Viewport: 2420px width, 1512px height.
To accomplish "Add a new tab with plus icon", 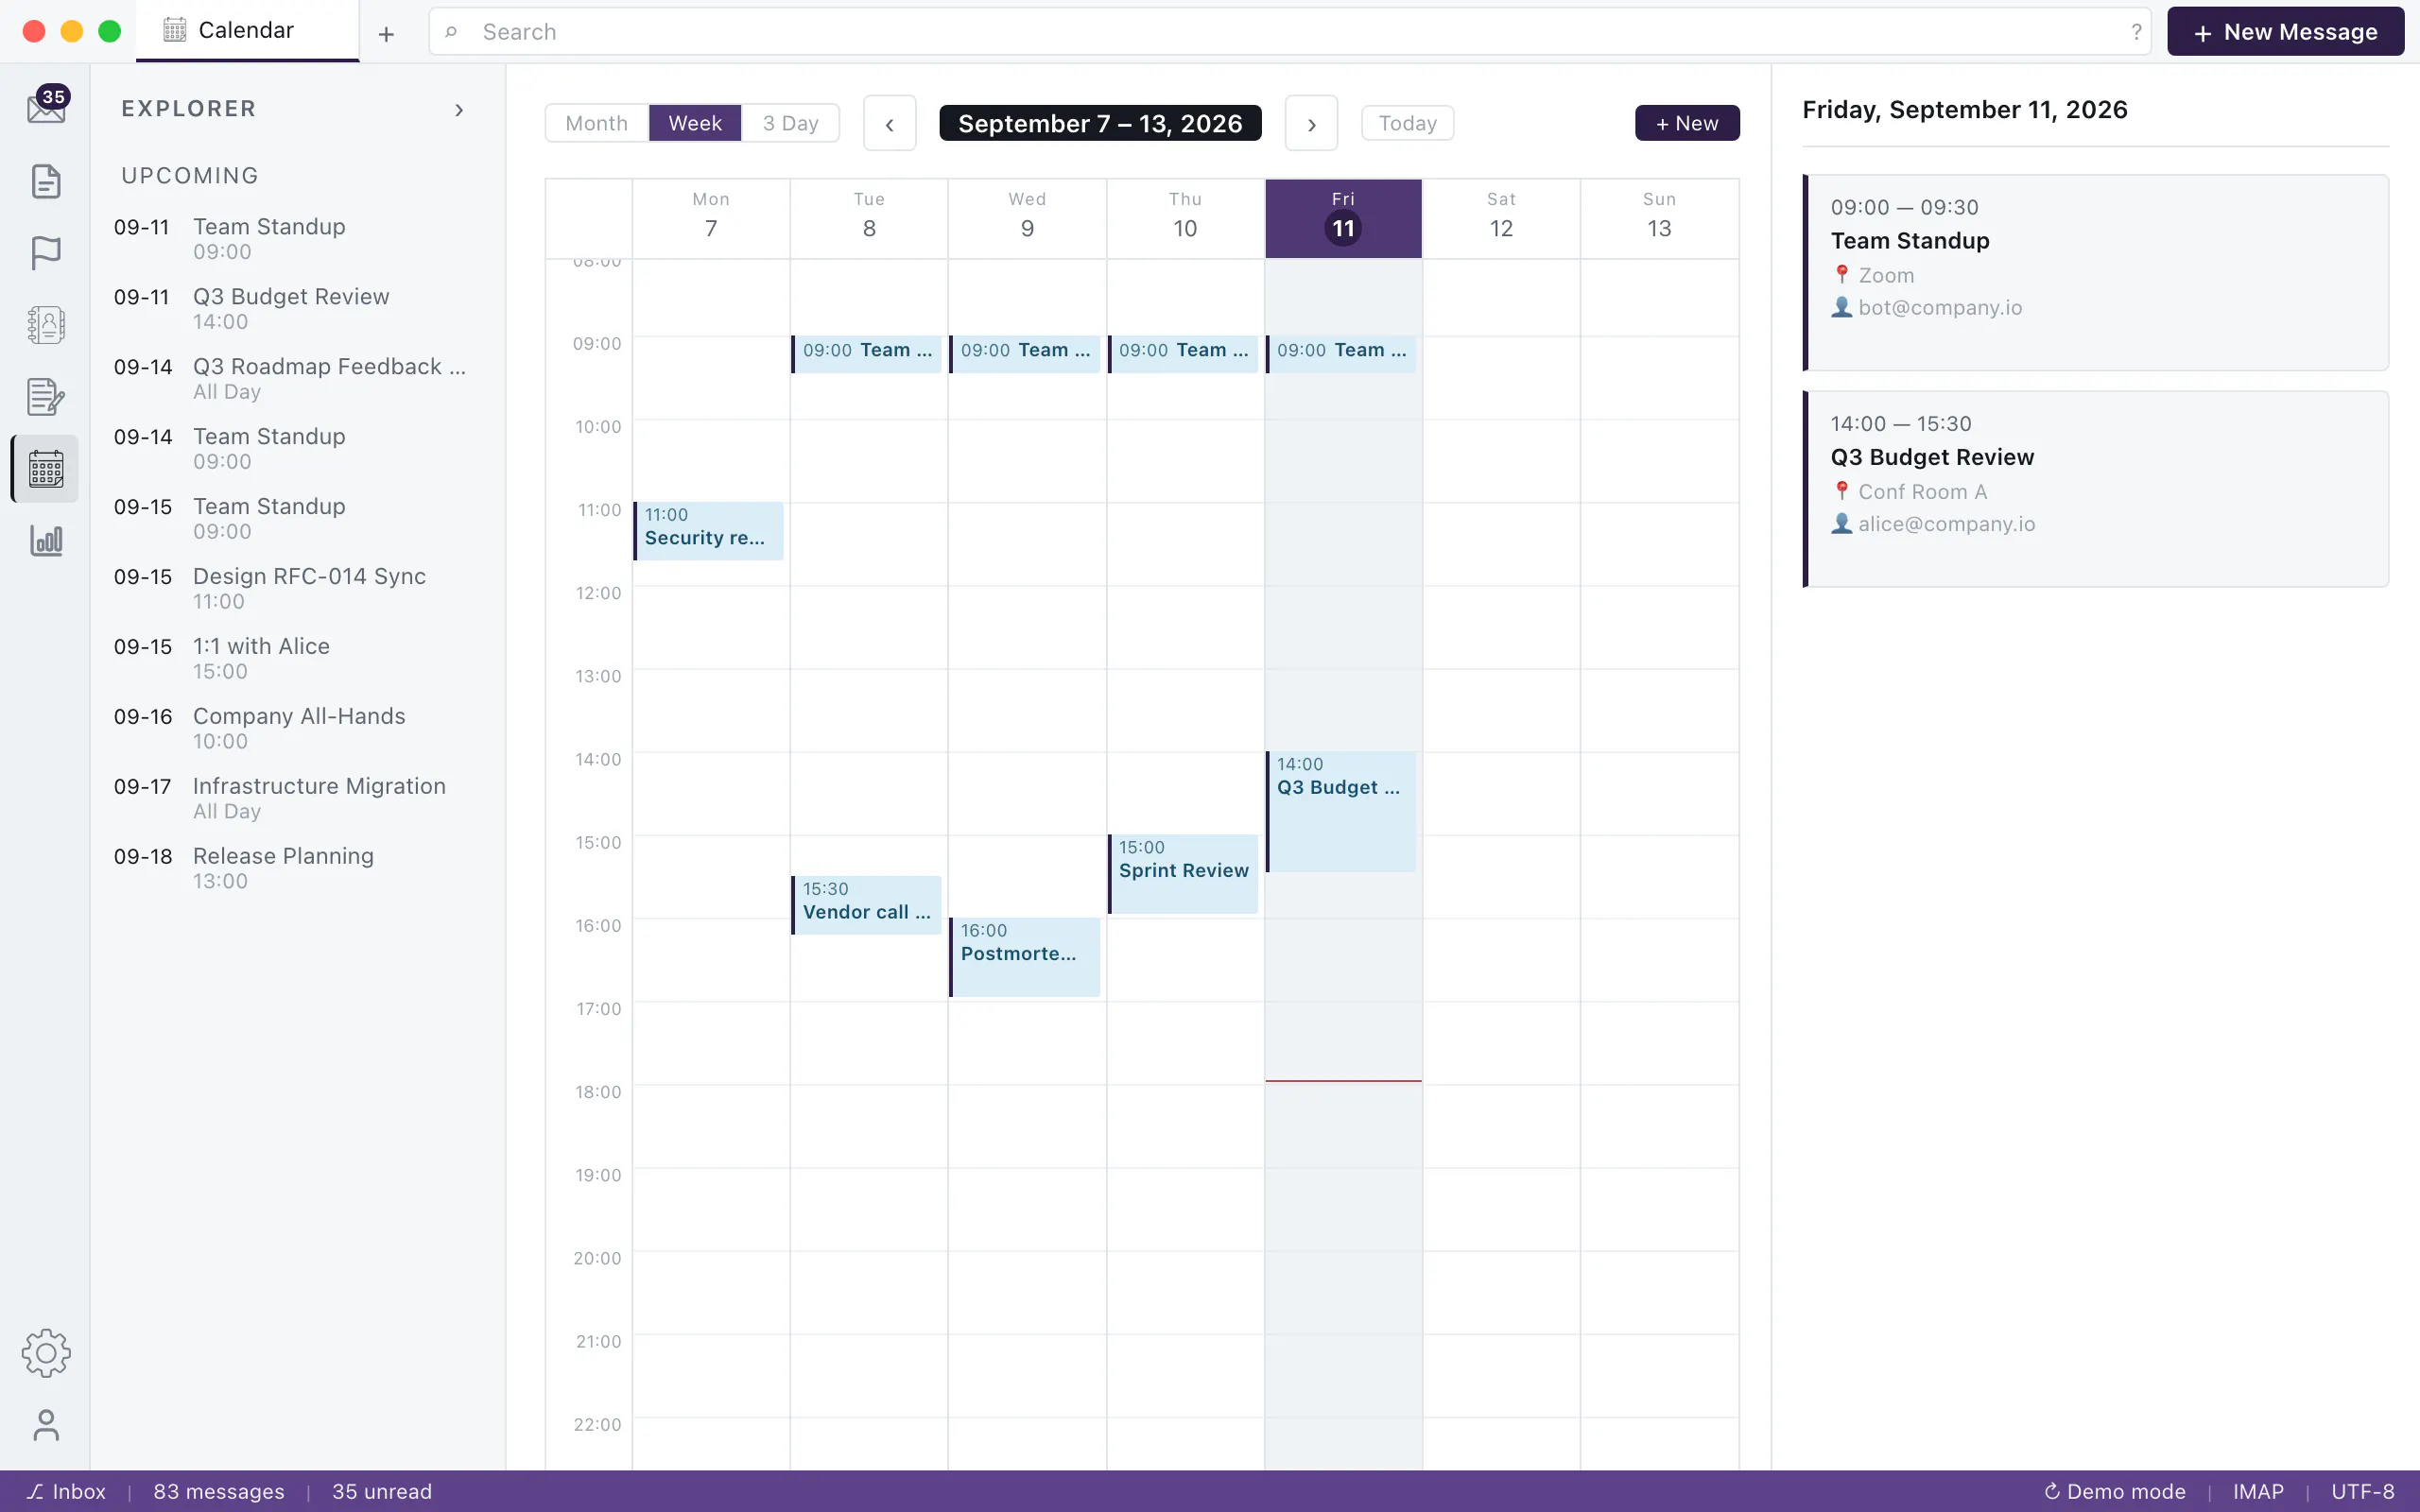I will [386, 34].
